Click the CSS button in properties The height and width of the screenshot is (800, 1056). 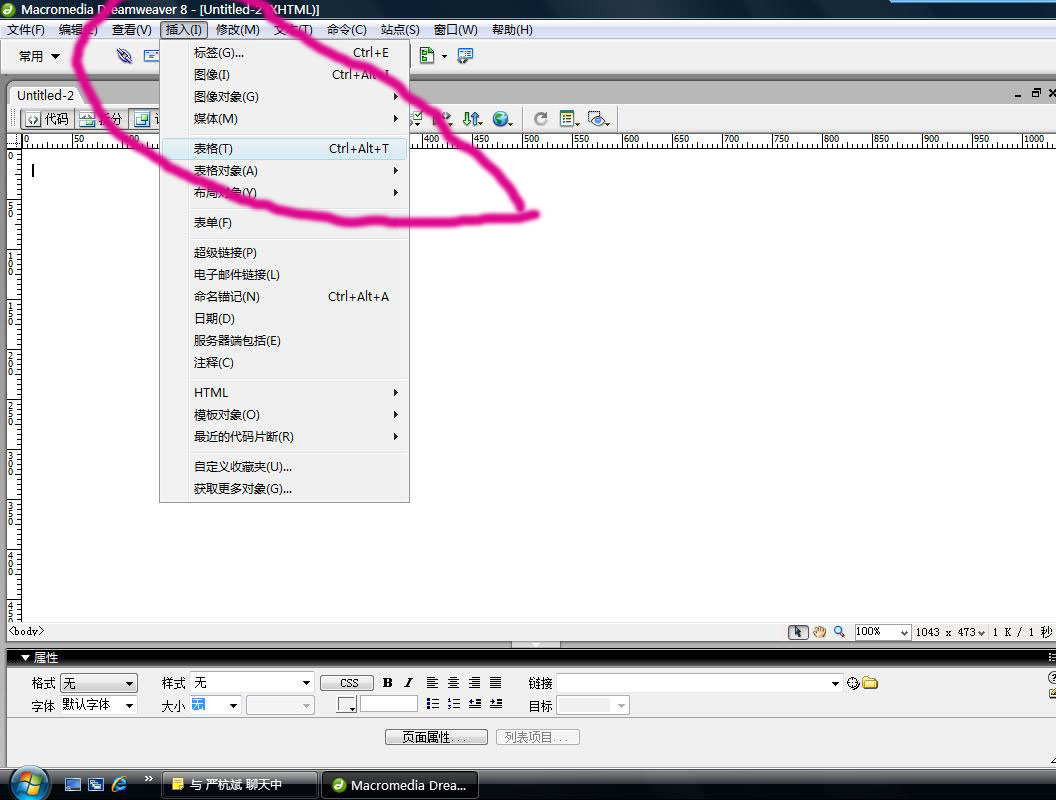click(x=347, y=683)
